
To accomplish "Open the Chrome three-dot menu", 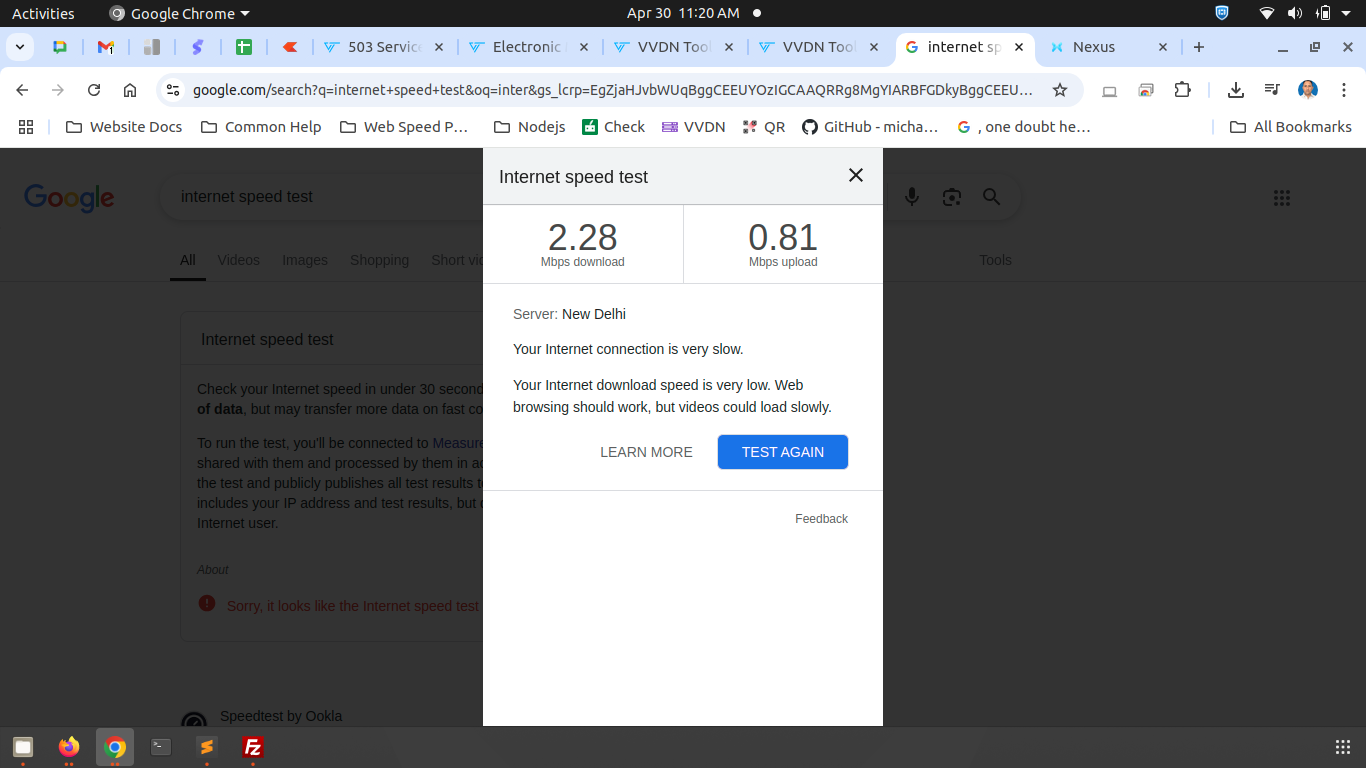I will (1344, 90).
